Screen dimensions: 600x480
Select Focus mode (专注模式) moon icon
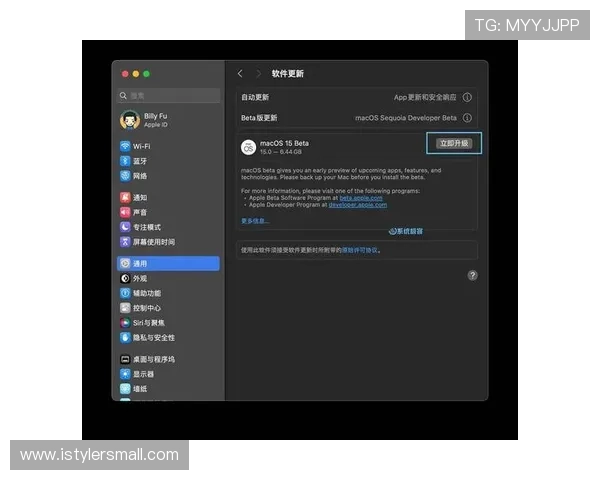(125, 227)
